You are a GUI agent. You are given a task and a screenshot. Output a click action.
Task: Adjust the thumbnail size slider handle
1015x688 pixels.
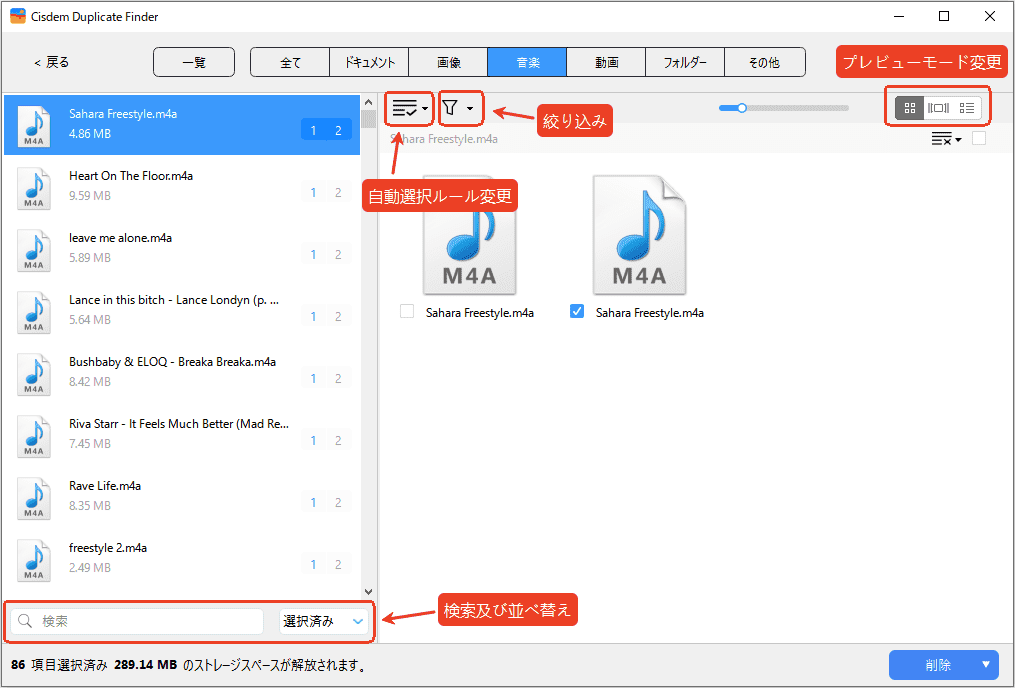742,108
